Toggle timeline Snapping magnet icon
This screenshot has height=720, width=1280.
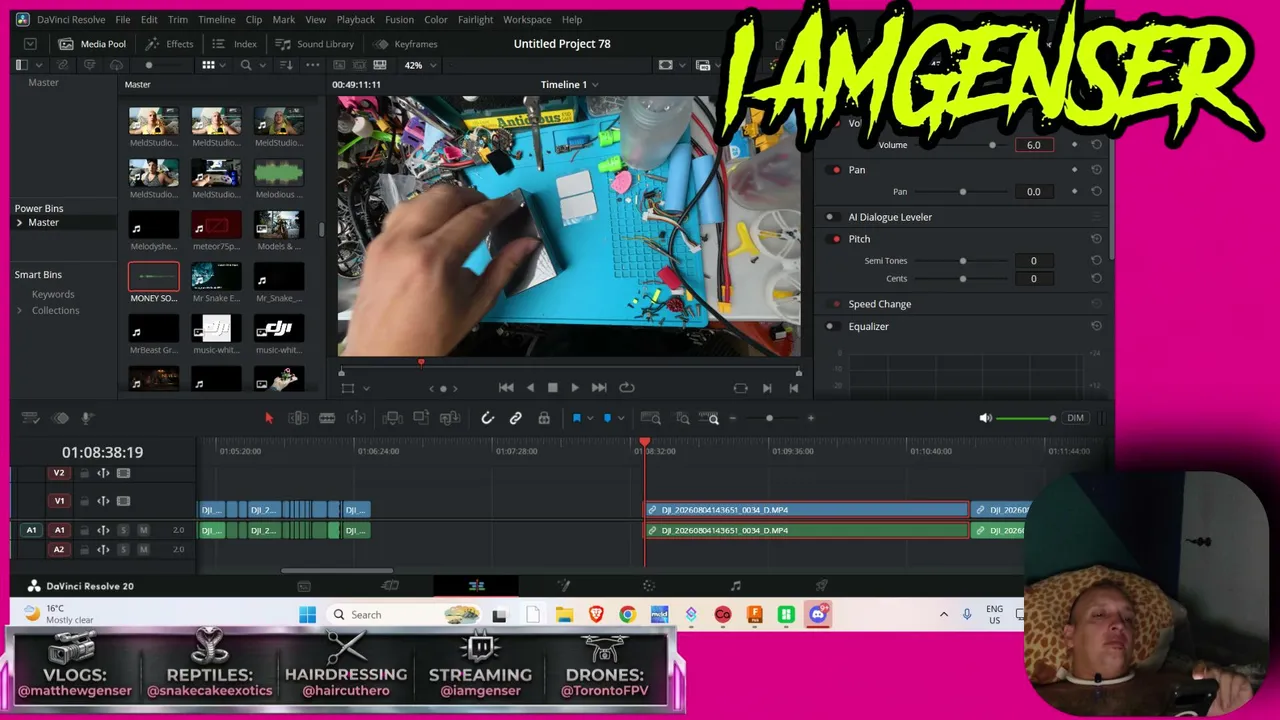pyautogui.click(x=487, y=418)
